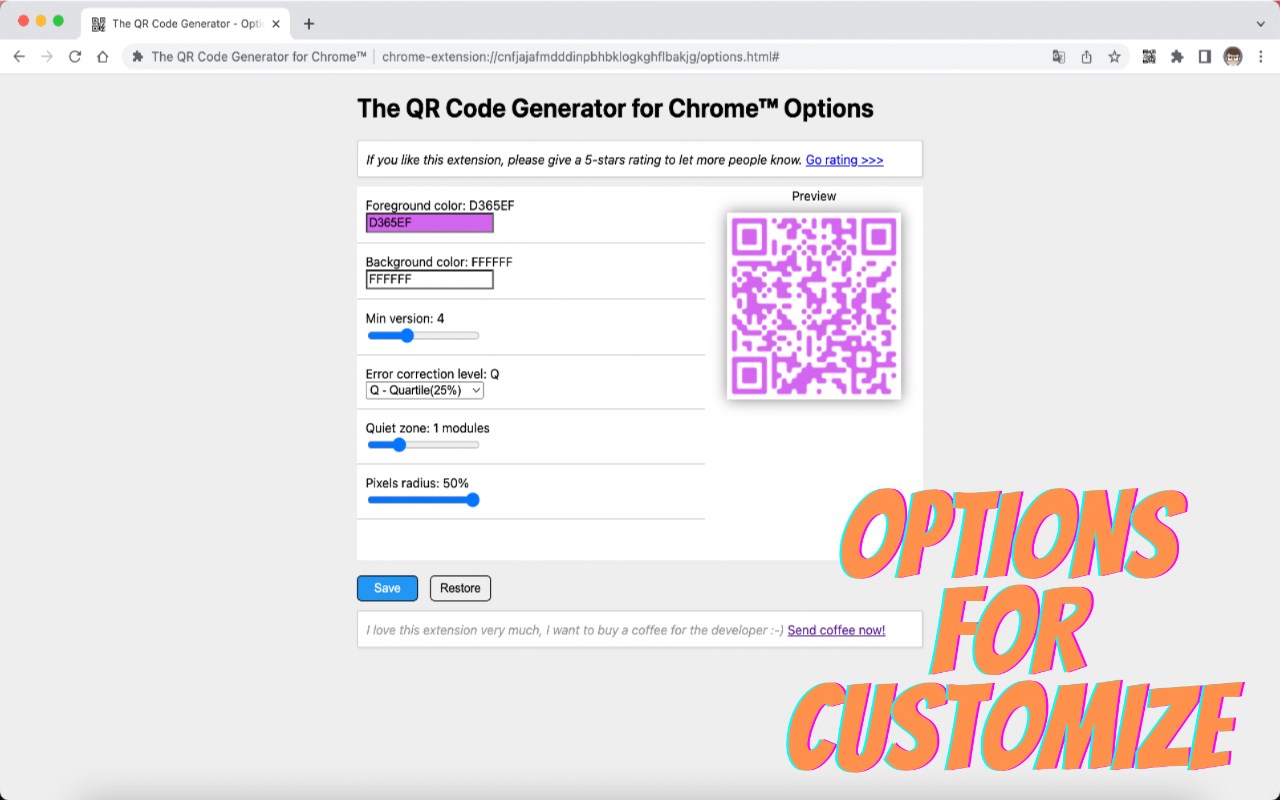Close the QR Code Generator tab

pos(274,23)
